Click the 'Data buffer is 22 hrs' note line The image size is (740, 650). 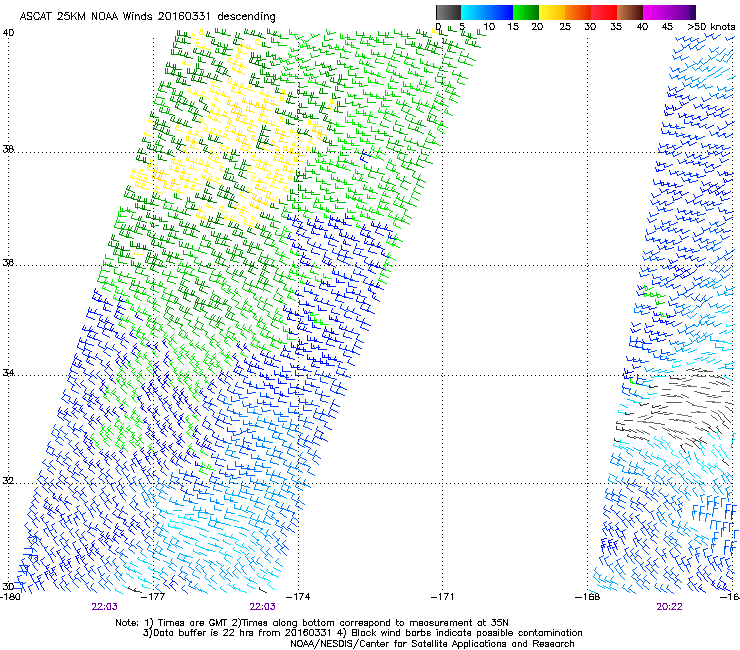362,633
